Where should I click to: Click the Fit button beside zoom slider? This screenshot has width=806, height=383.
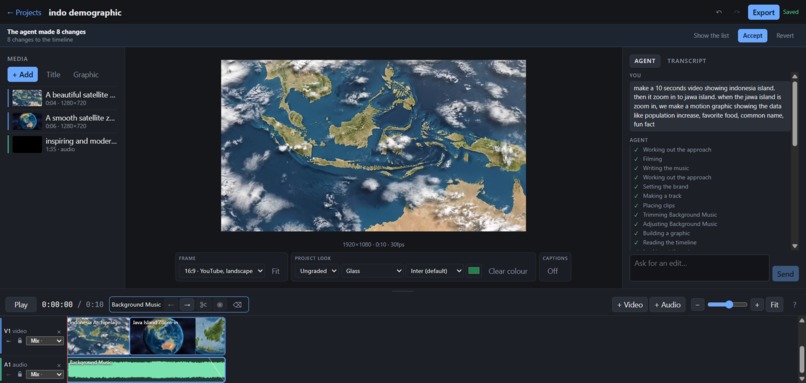(774, 305)
